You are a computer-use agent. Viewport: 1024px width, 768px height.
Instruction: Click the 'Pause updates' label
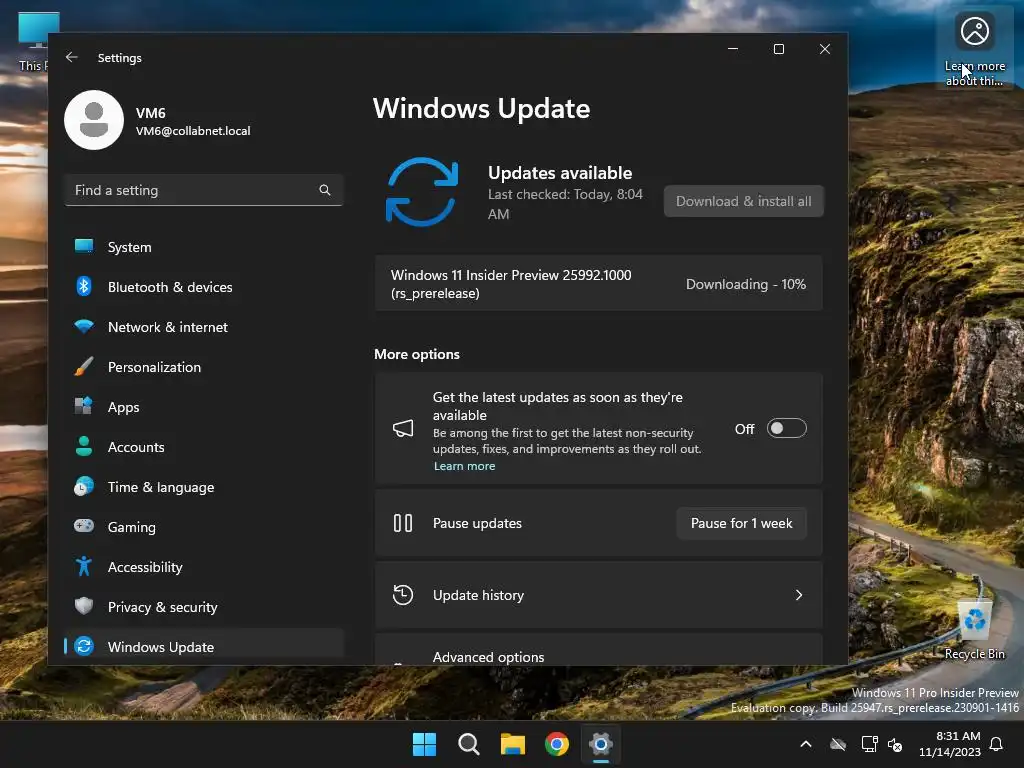pyautogui.click(x=477, y=523)
